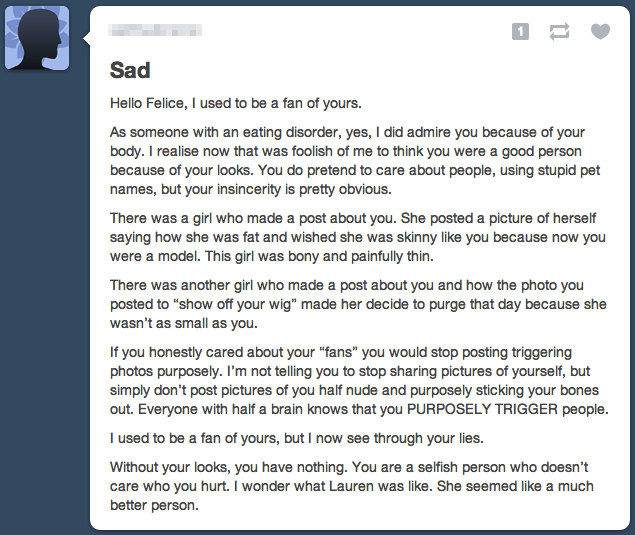Click the blurred username above the title
The width and height of the screenshot is (635, 535).
click(155, 30)
